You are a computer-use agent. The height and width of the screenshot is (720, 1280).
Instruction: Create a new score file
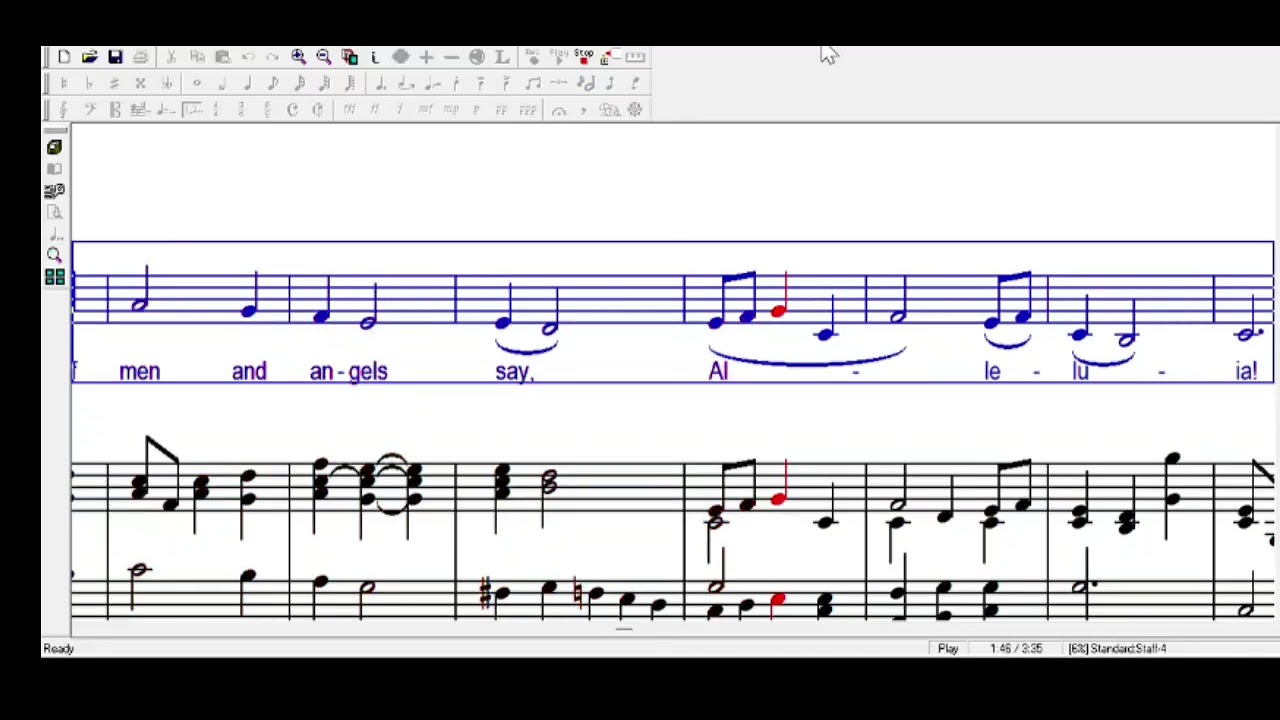64,57
